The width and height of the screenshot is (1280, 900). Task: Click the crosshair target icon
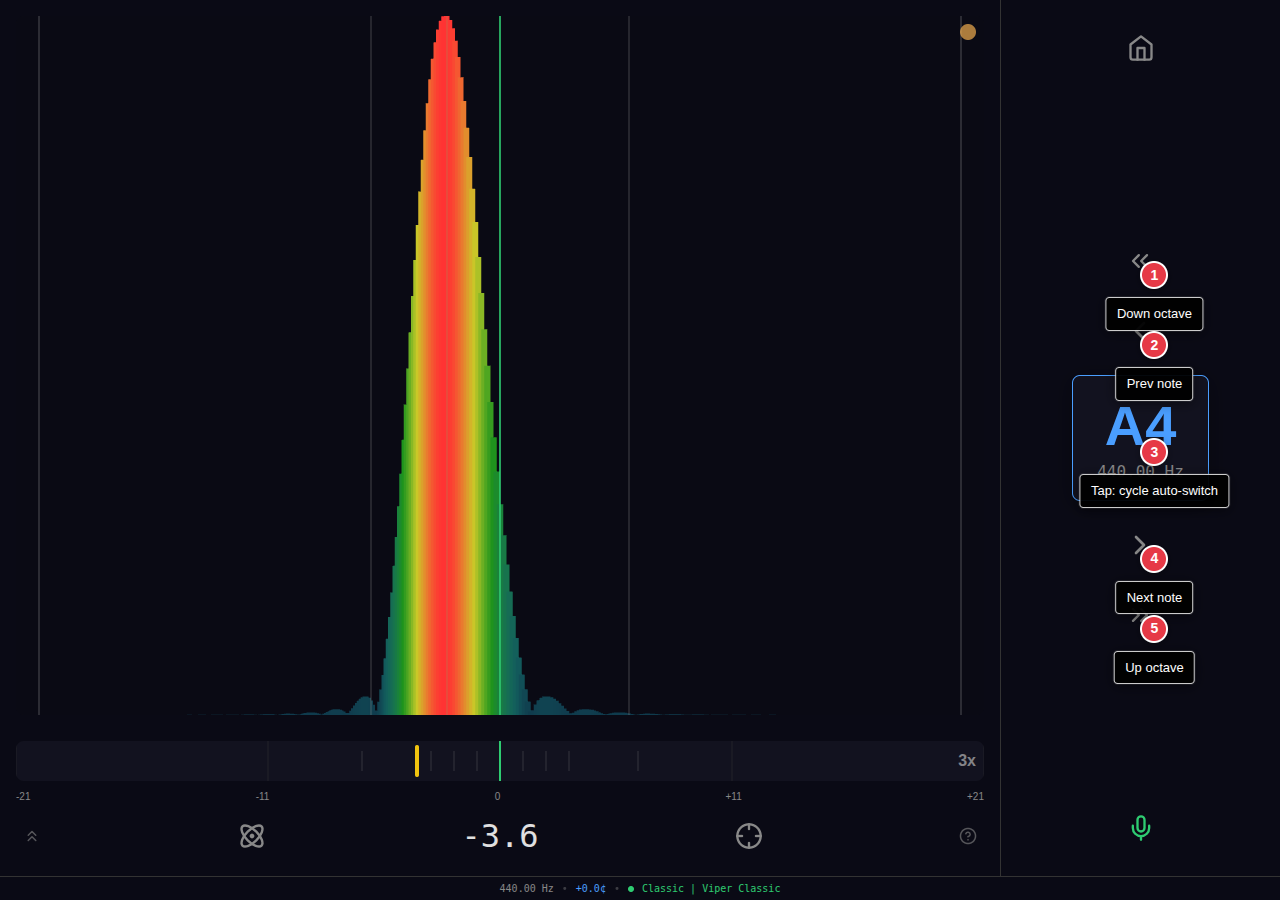pyautogui.click(x=749, y=836)
